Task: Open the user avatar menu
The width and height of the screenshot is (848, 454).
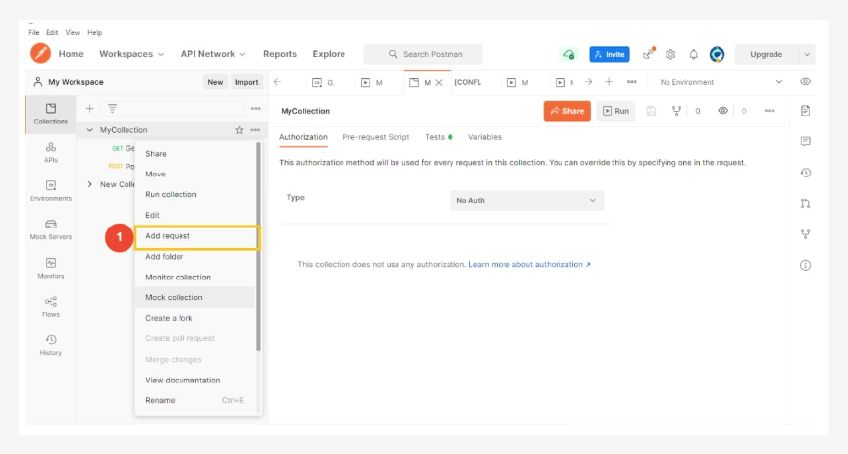Action: [717, 54]
